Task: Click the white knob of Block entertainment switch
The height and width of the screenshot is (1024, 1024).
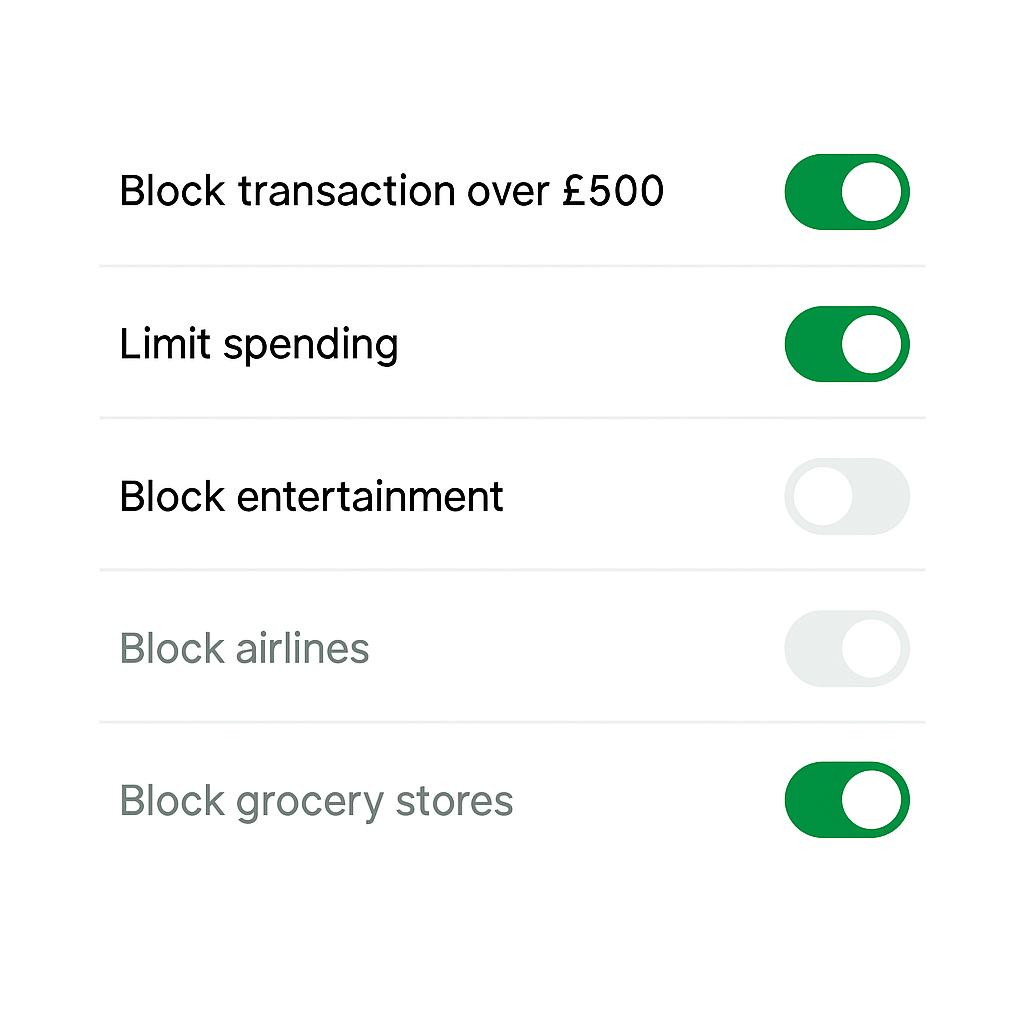Action: (x=823, y=496)
